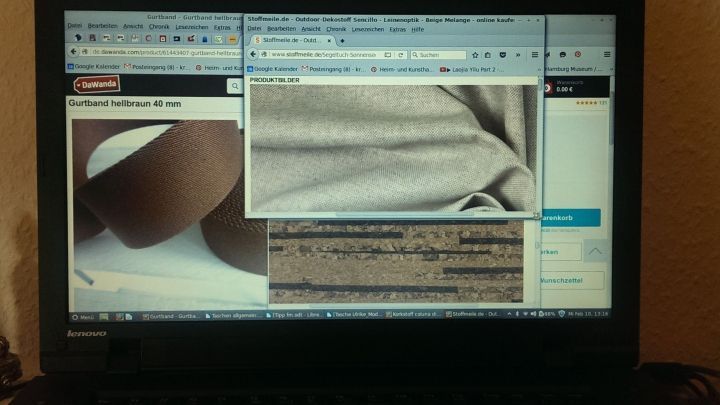Open the DaWanda Warenkorb cart icon
720x405 pixels.
[548, 87]
